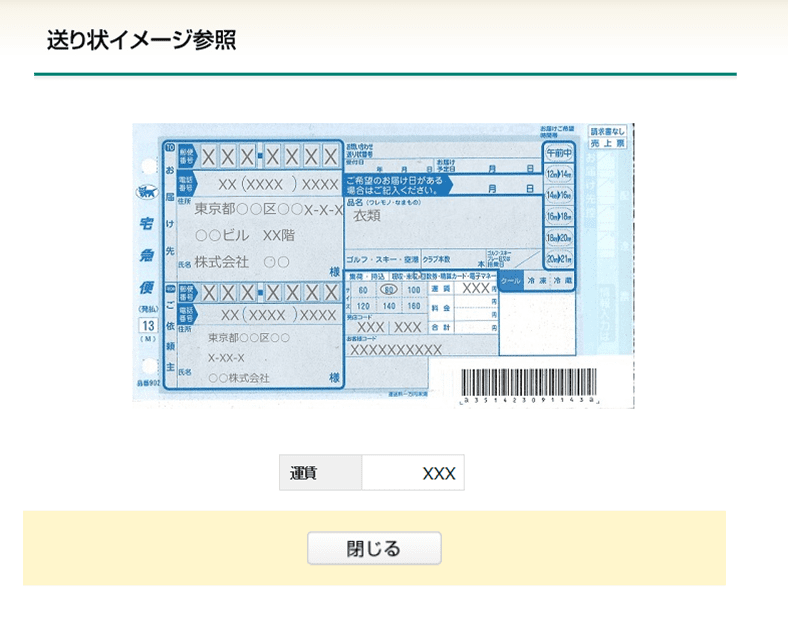The width and height of the screenshot is (788, 644).
Task: Click the 運賃 label cell
Action: pyautogui.click(x=320, y=473)
